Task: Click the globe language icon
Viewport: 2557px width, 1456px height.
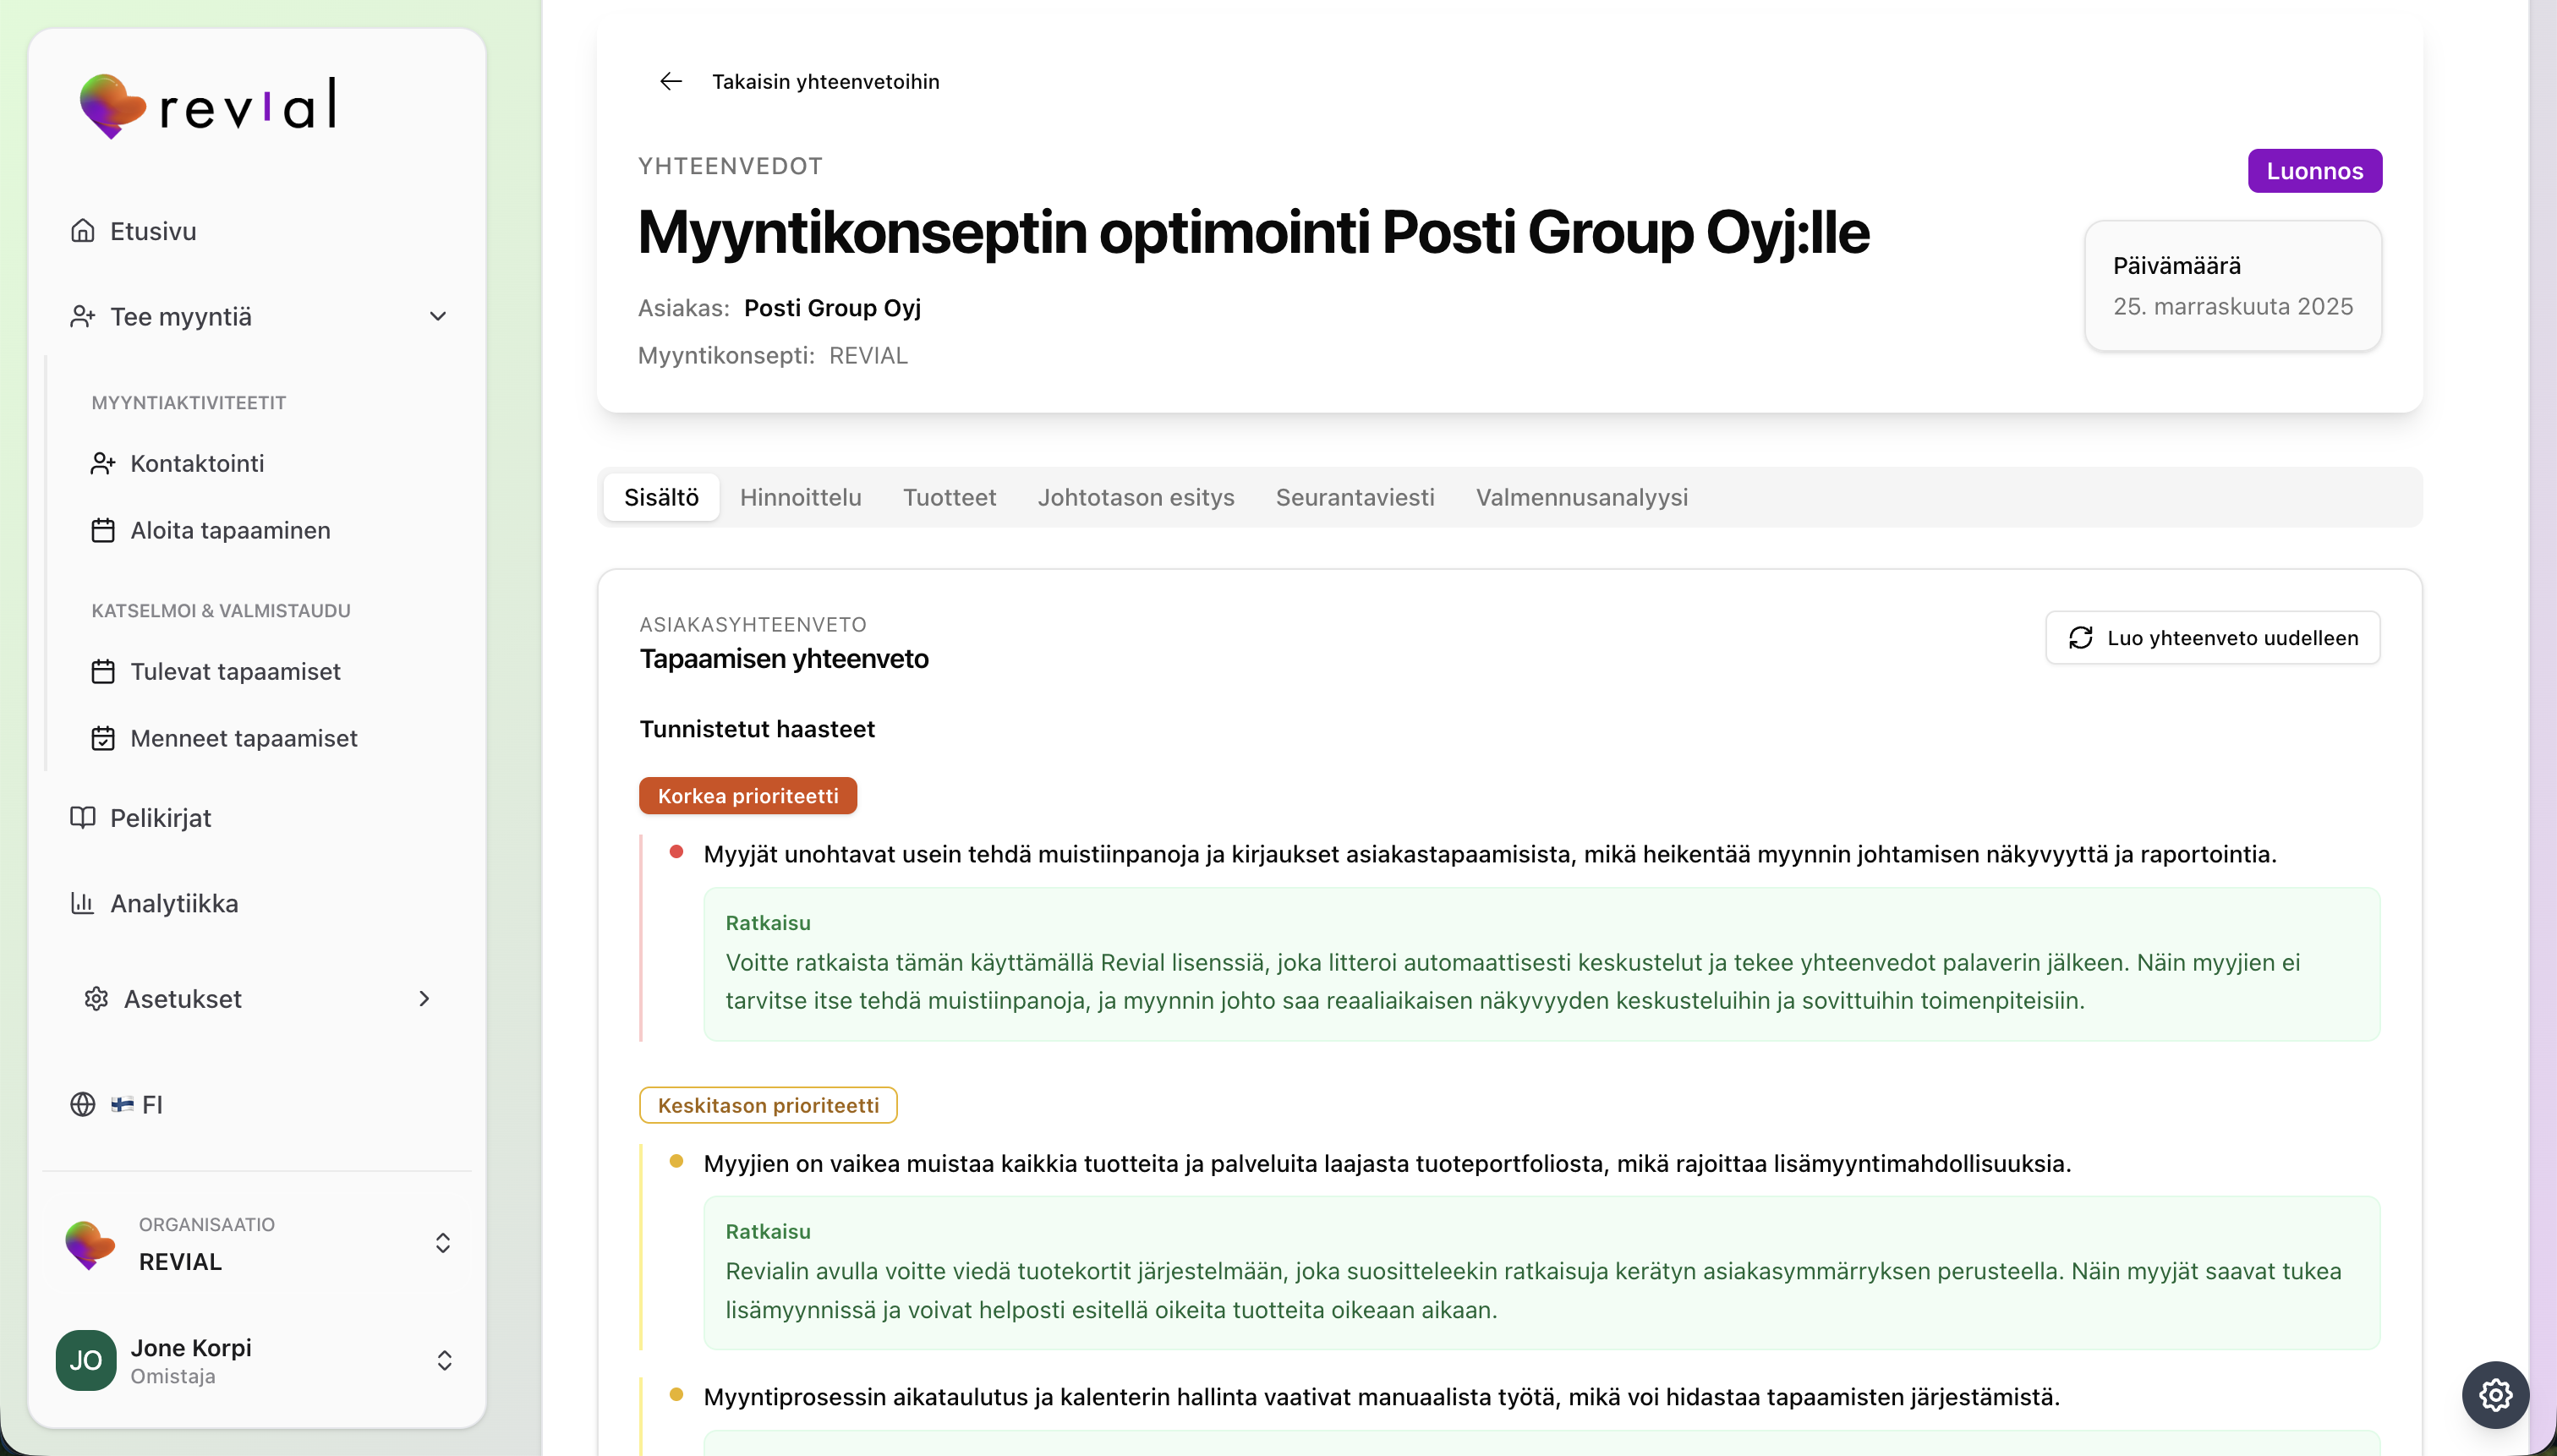Action: pyautogui.click(x=83, y=1104)
